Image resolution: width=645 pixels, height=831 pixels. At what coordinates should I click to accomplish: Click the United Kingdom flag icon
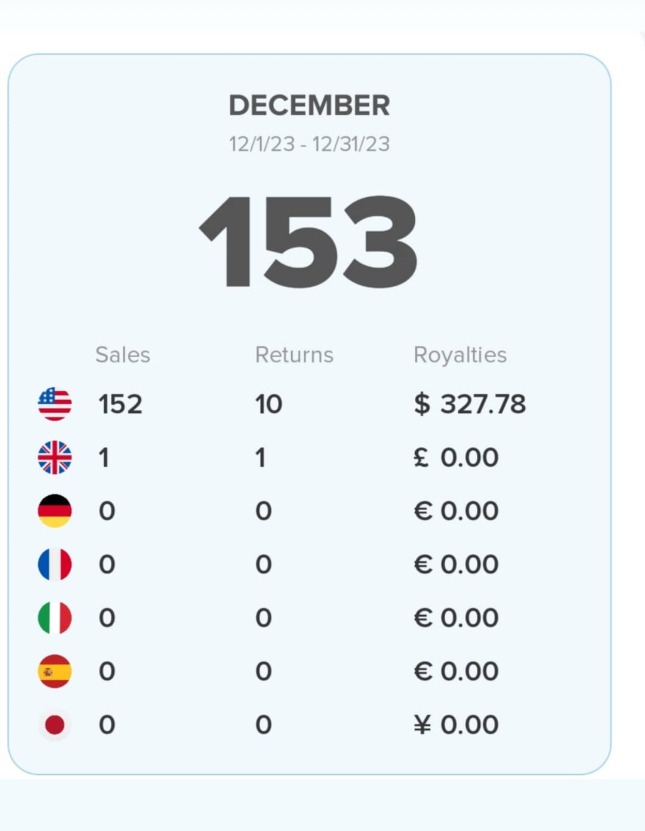click(55, 458)
